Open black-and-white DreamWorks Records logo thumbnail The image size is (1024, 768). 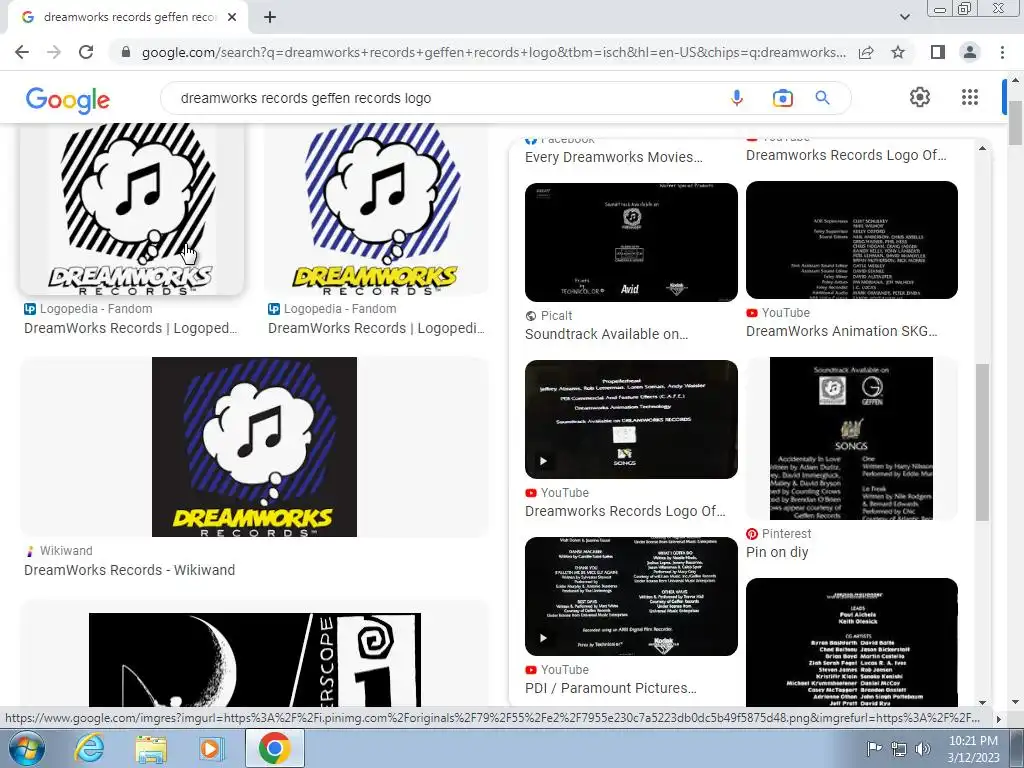[132, 209]
